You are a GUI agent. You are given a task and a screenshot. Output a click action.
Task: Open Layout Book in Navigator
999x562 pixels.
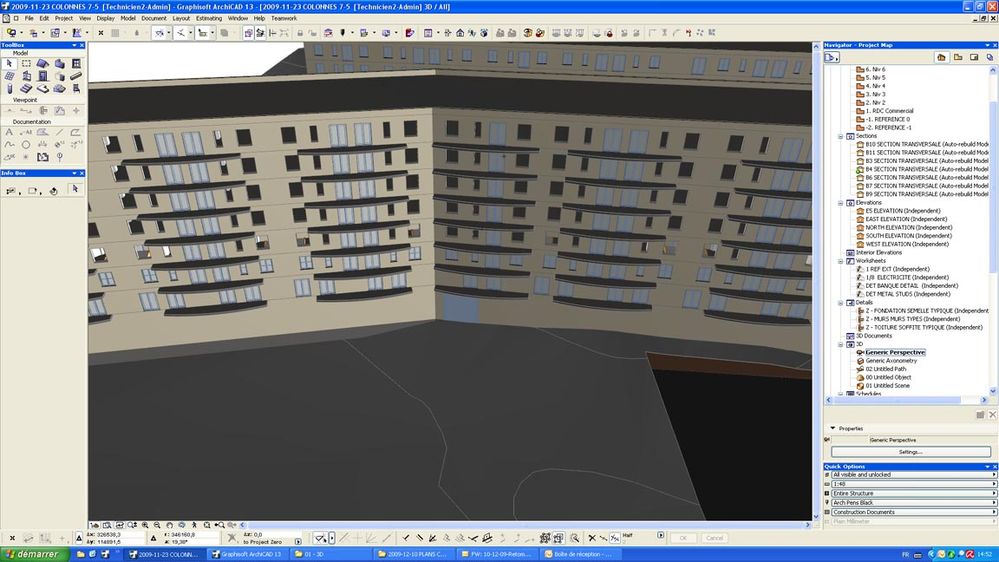click(974, 57)
